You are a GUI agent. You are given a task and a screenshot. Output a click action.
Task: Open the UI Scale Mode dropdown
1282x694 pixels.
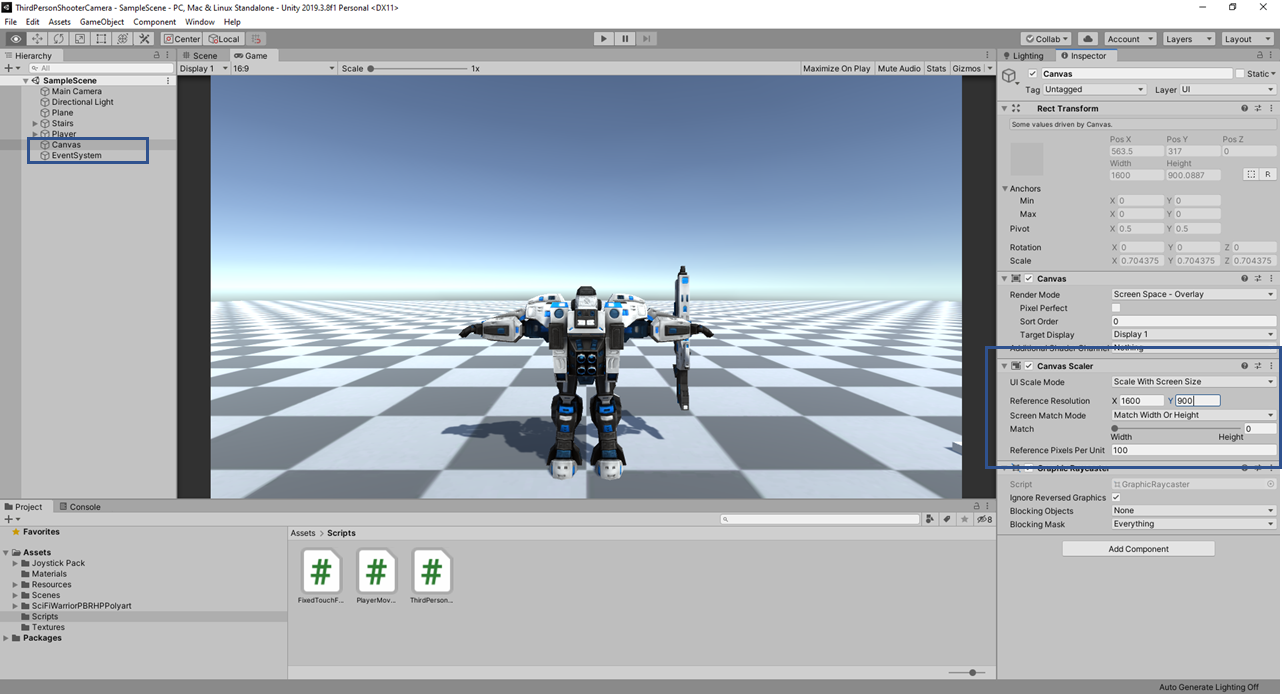click(1194, 382)
